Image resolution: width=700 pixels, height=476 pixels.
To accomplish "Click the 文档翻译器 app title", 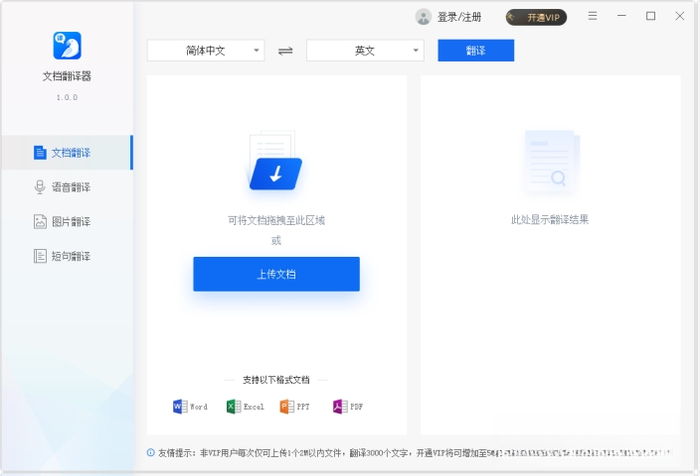I will (67, 76).
